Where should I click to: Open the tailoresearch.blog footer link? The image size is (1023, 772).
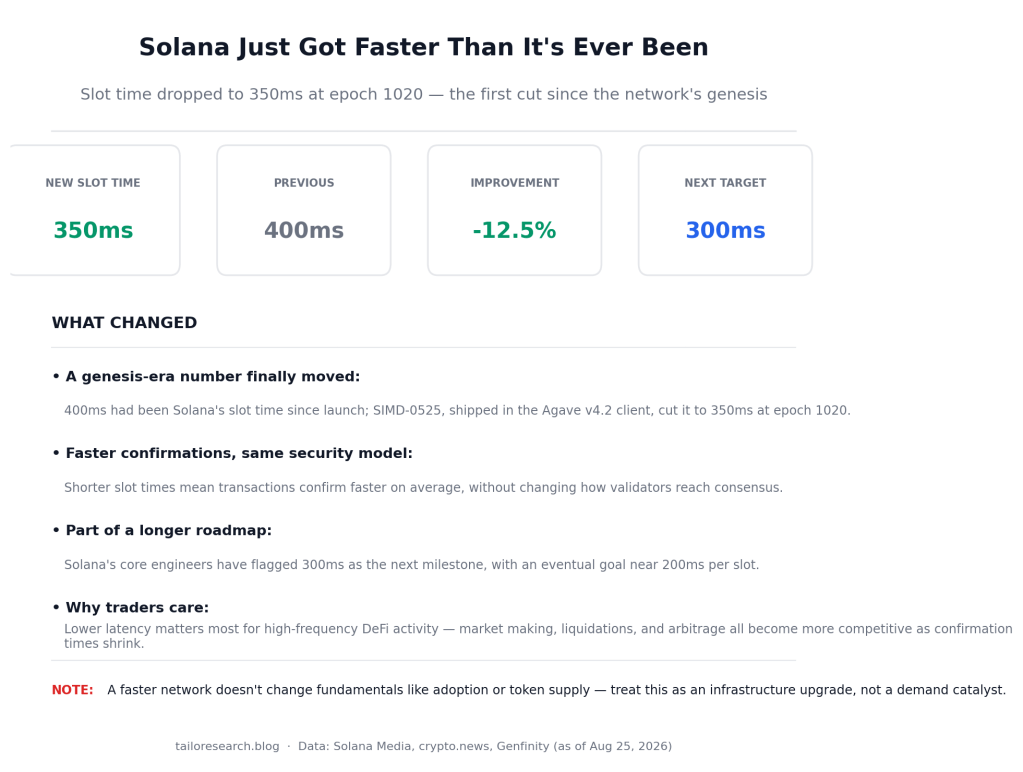point(227,746)
